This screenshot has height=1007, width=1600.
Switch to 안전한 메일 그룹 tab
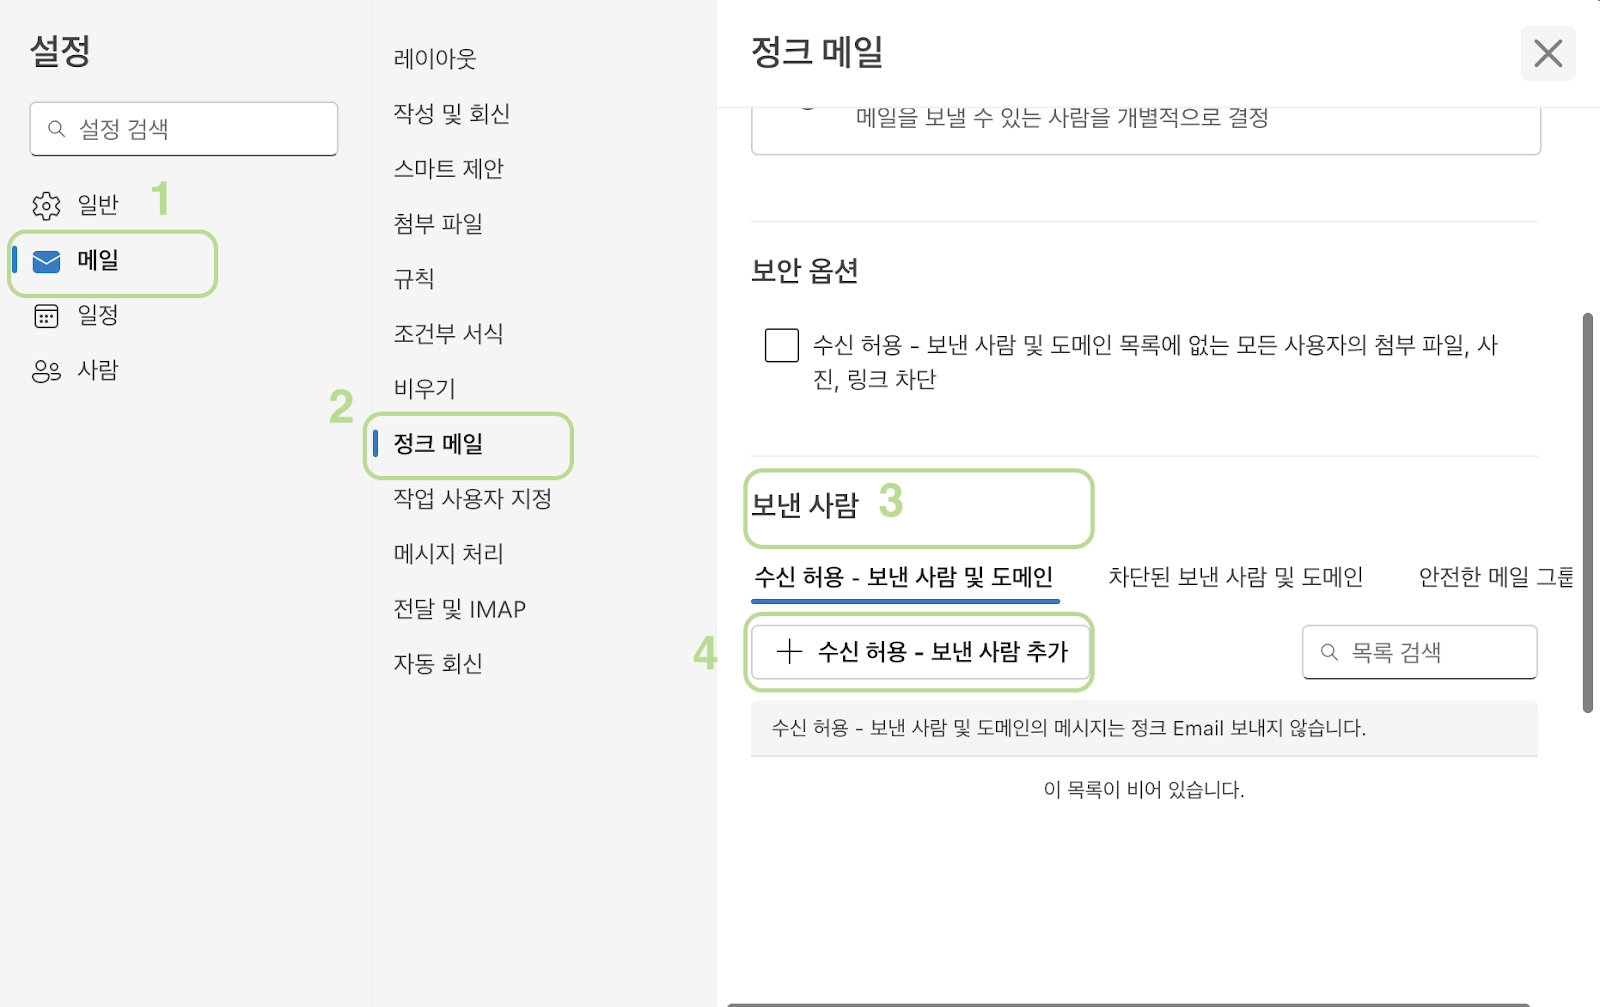coord(1496,577)
